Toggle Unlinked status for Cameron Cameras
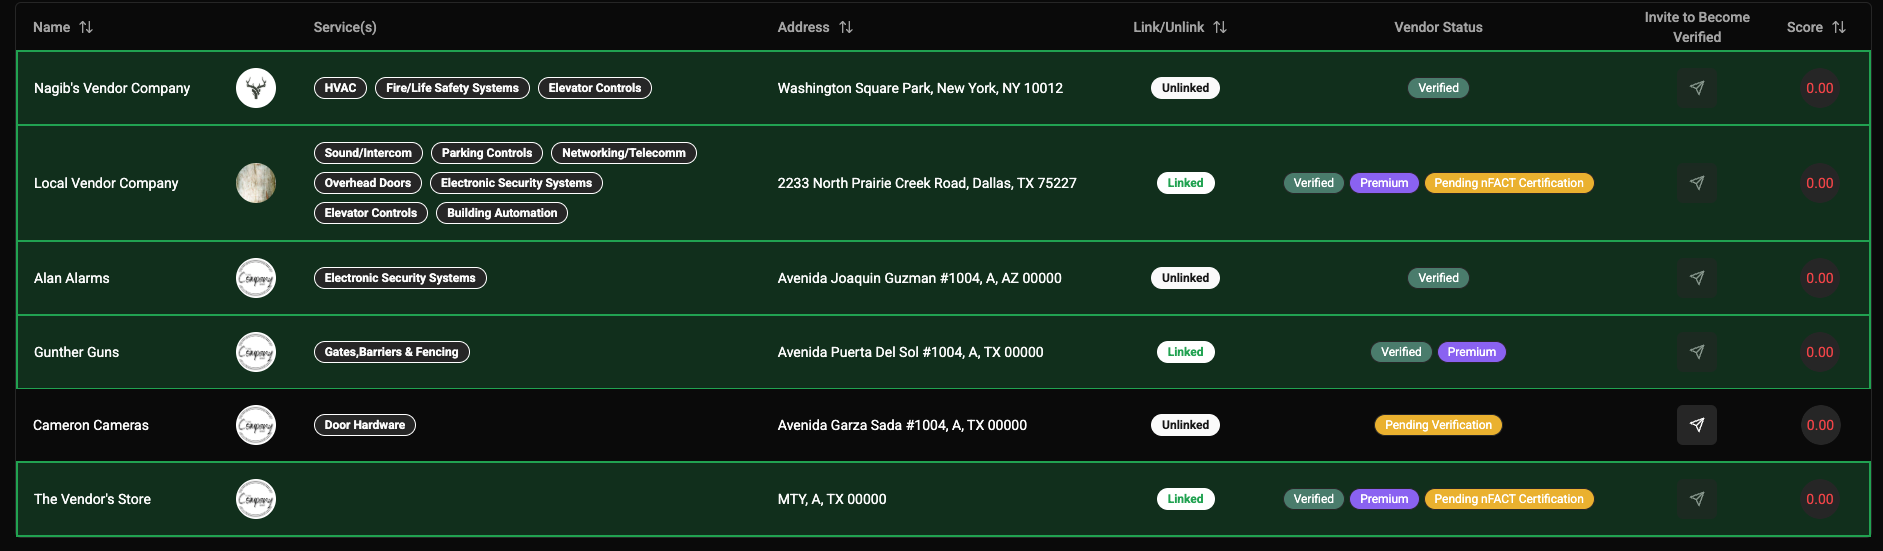Screen dimensions: 1883x551 [x=1185, y=425]
